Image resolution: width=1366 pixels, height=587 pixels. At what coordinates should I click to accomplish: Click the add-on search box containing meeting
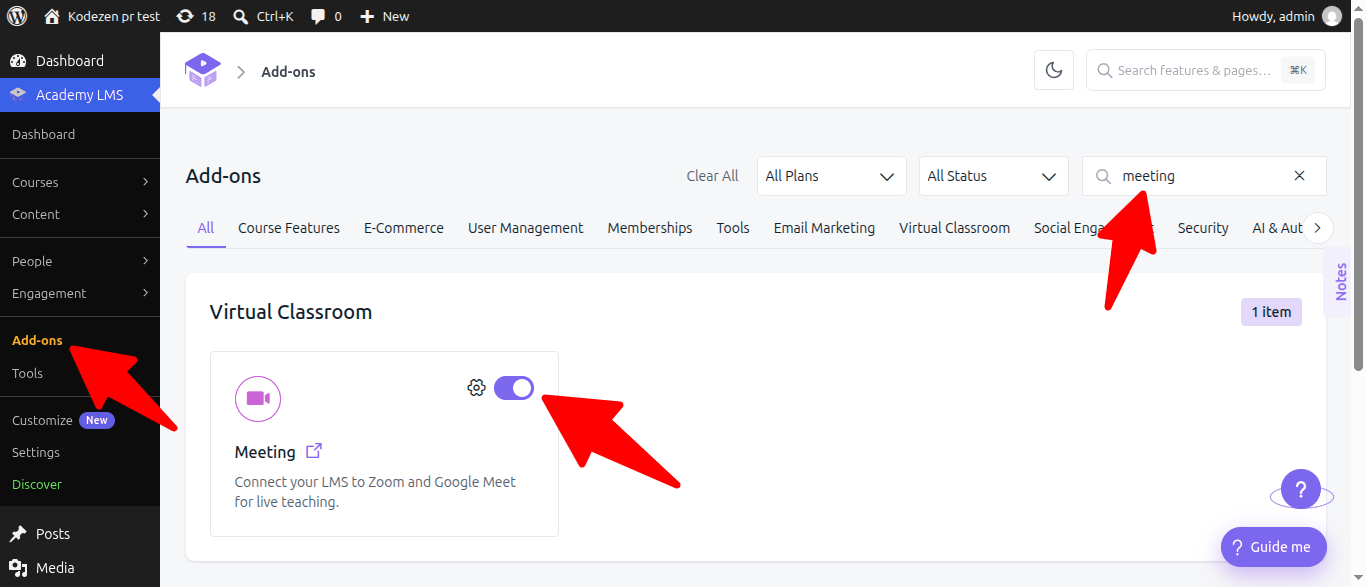(1204, 176)
